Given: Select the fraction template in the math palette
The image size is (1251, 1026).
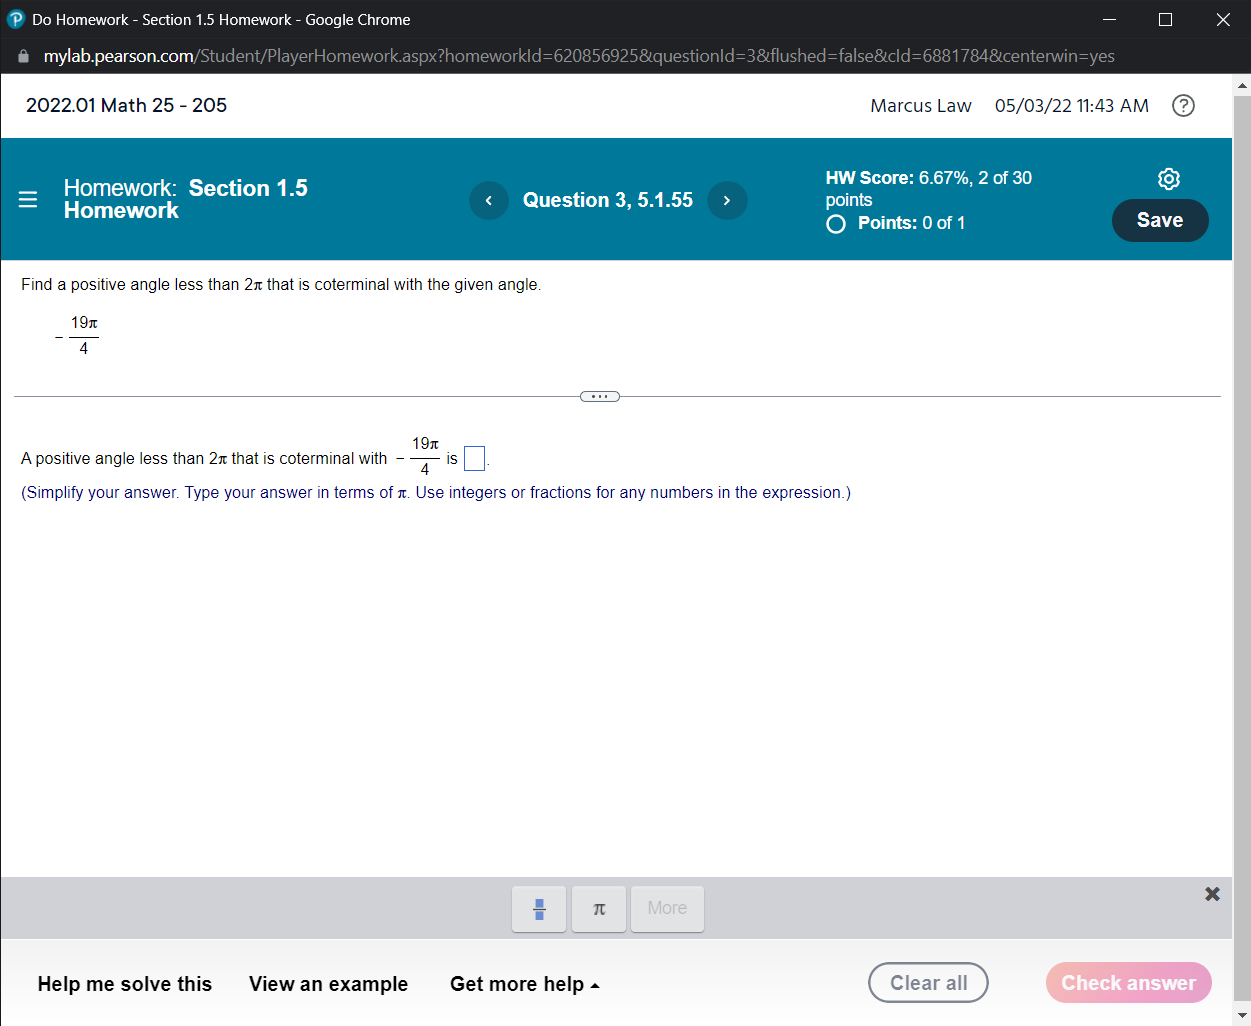Looking at the screenshot, I should (539, 908).
